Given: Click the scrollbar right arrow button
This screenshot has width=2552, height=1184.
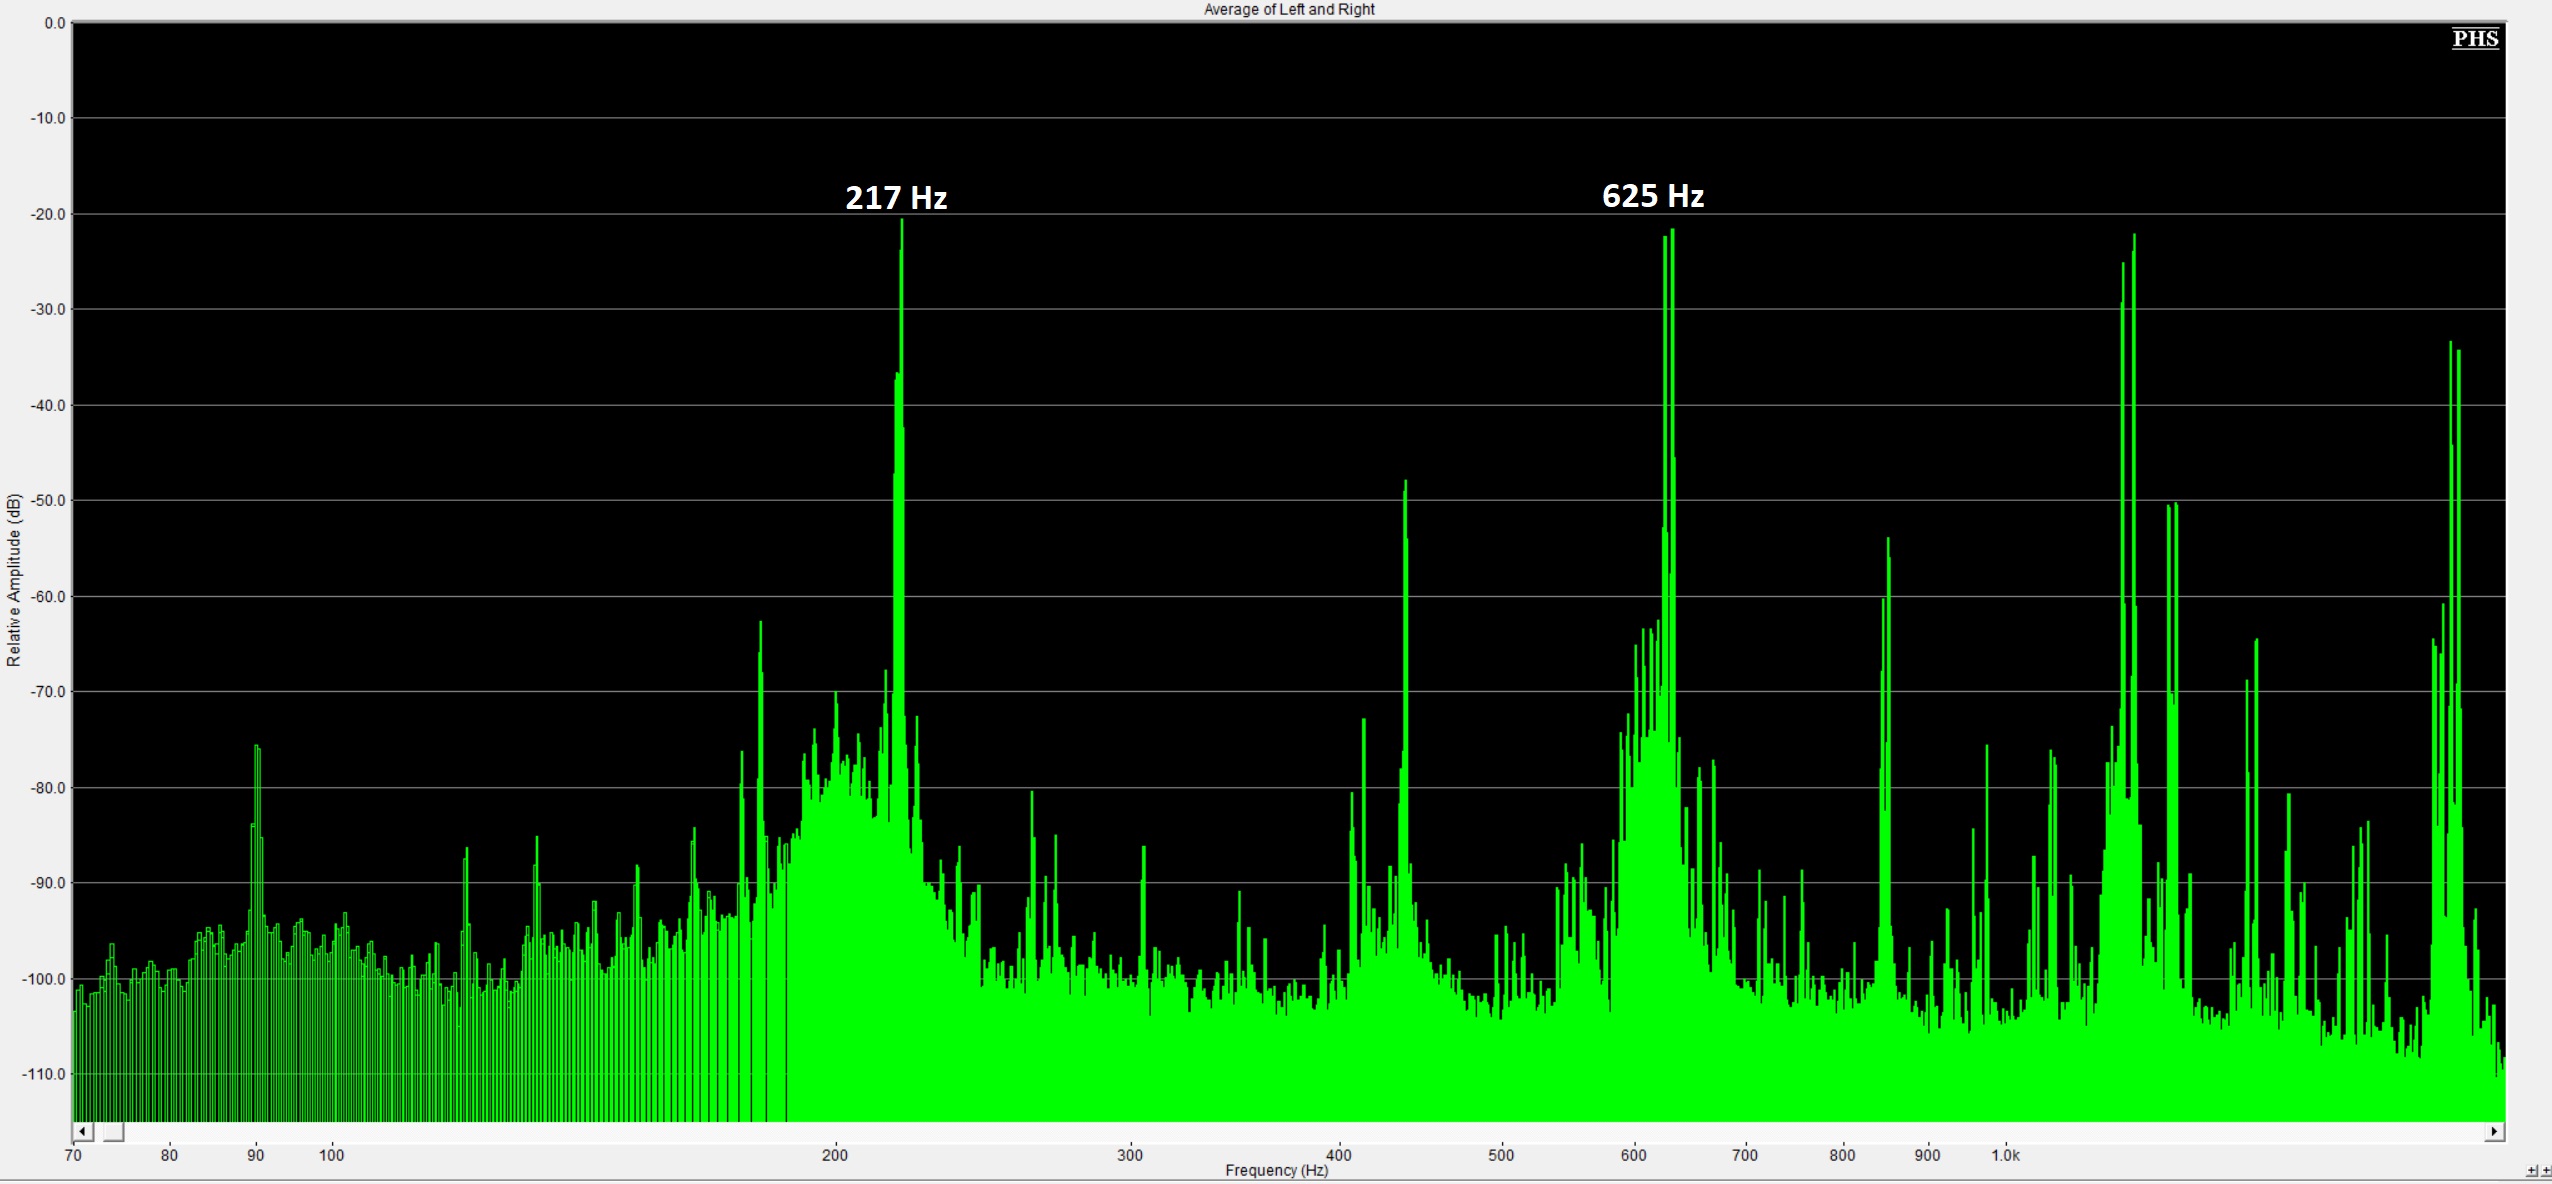Looking at the screenshot, I should coord(2494,1132).
